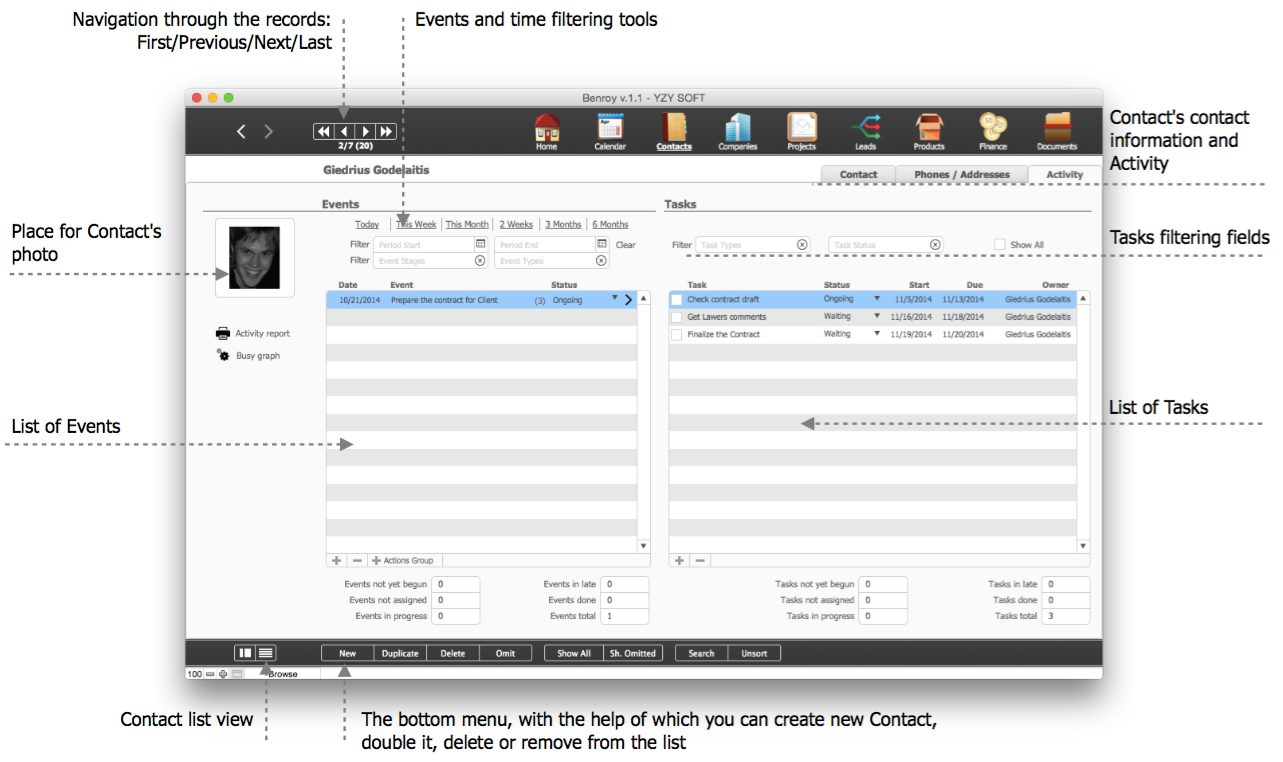1283x762 pixels.
Task: Enable the Show All tasks checkbox
Action: pos(999,244)
